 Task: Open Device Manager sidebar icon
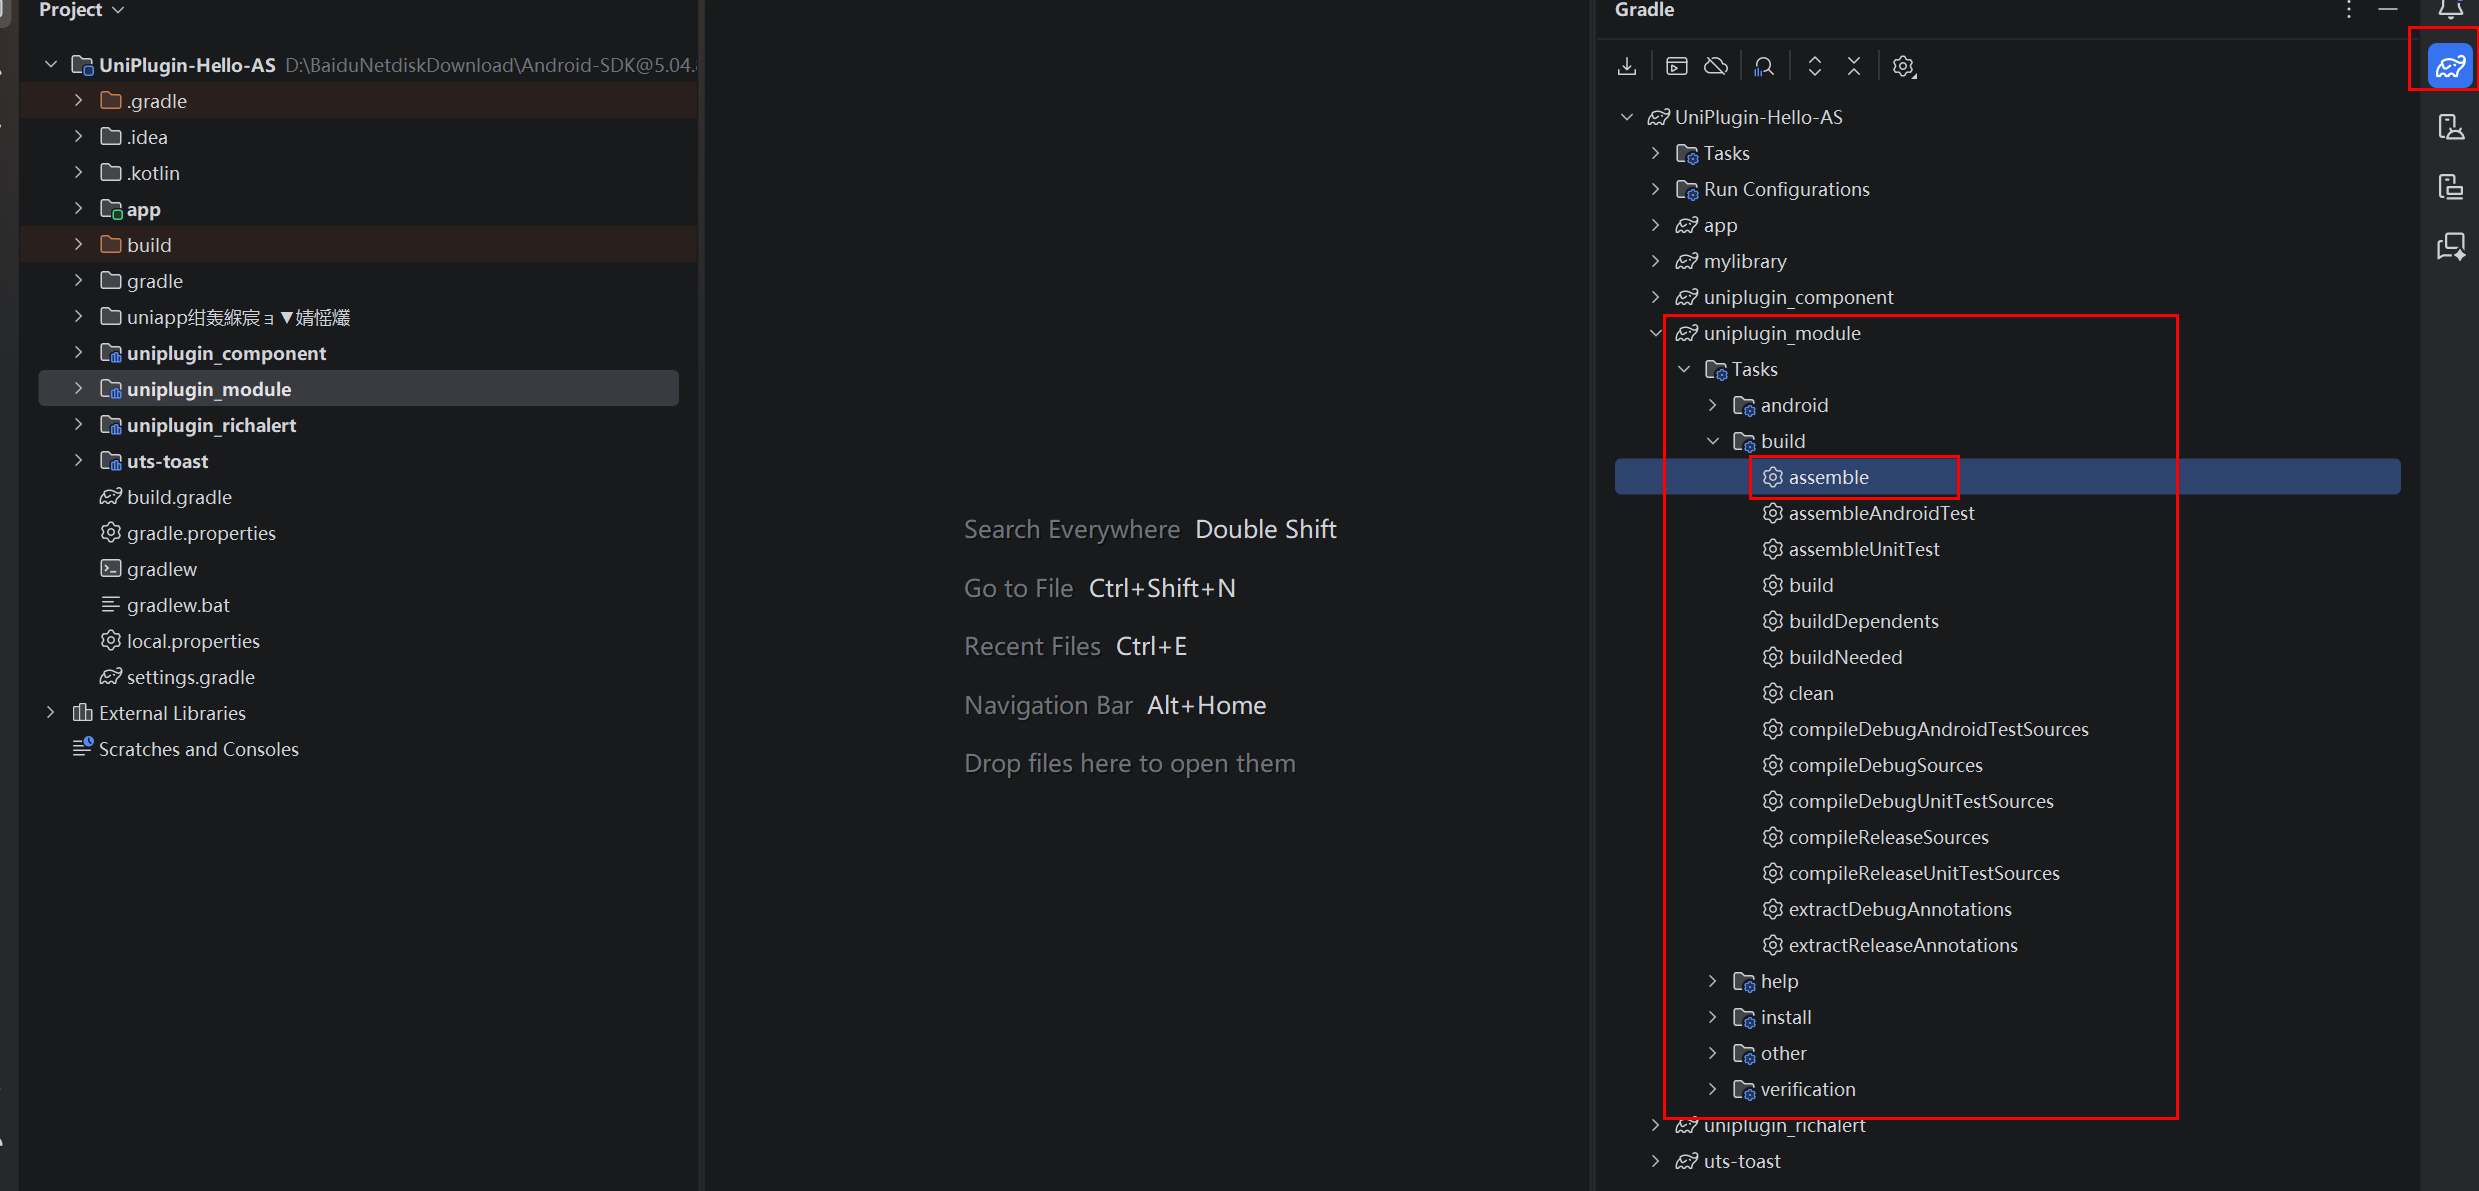pyautogui.click(x=2450, y=127)
